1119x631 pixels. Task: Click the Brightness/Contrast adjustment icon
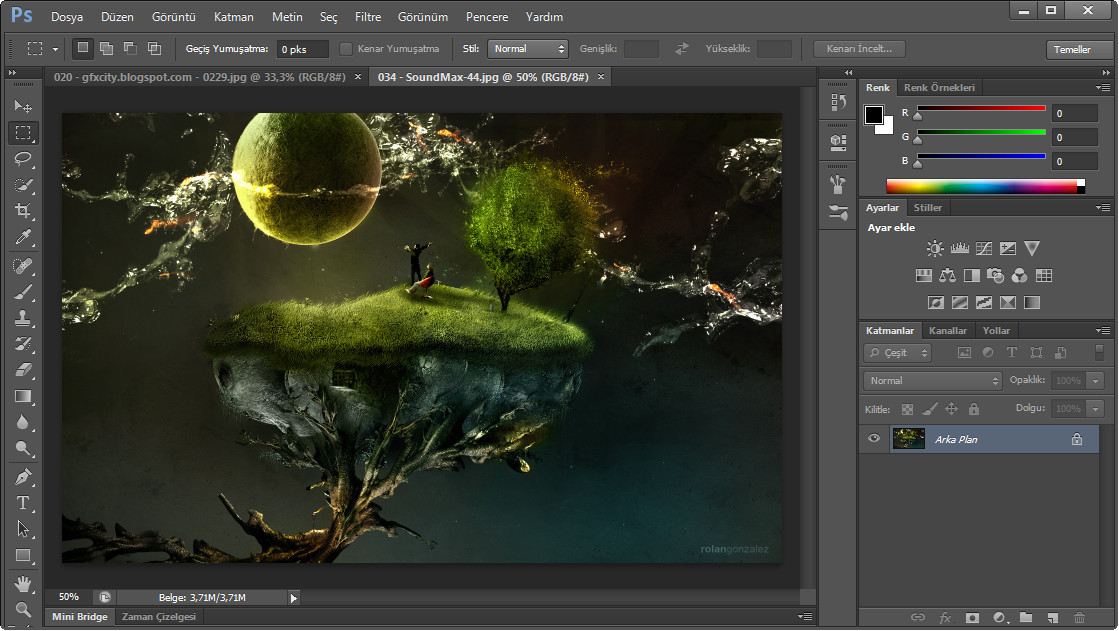(x=934, y=249)
